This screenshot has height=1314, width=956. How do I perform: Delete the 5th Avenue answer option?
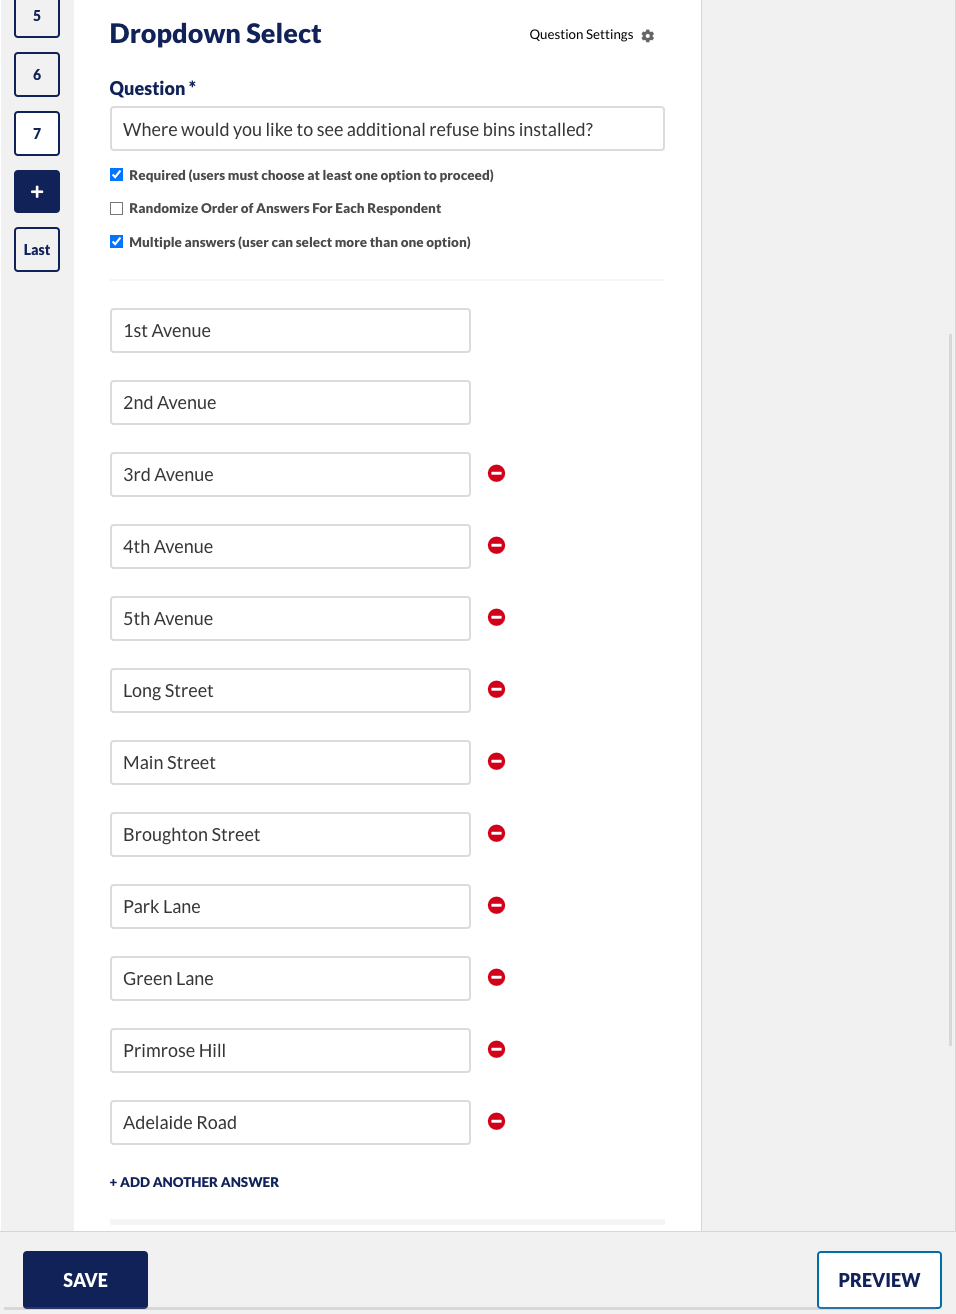(x=496, y=617)
